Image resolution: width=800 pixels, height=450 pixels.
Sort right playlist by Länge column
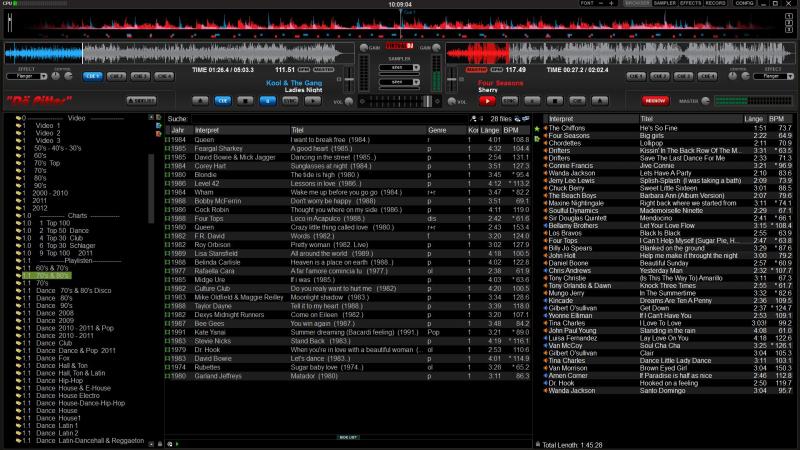pos(754,119)
